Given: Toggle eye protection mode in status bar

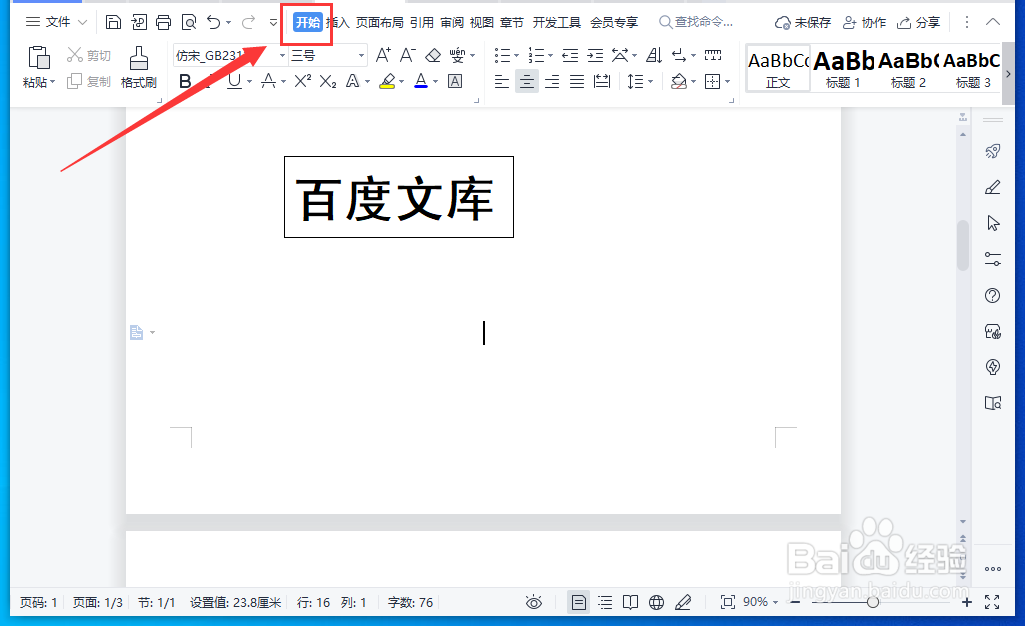Looking at the screenshot, I should point(534,602).
